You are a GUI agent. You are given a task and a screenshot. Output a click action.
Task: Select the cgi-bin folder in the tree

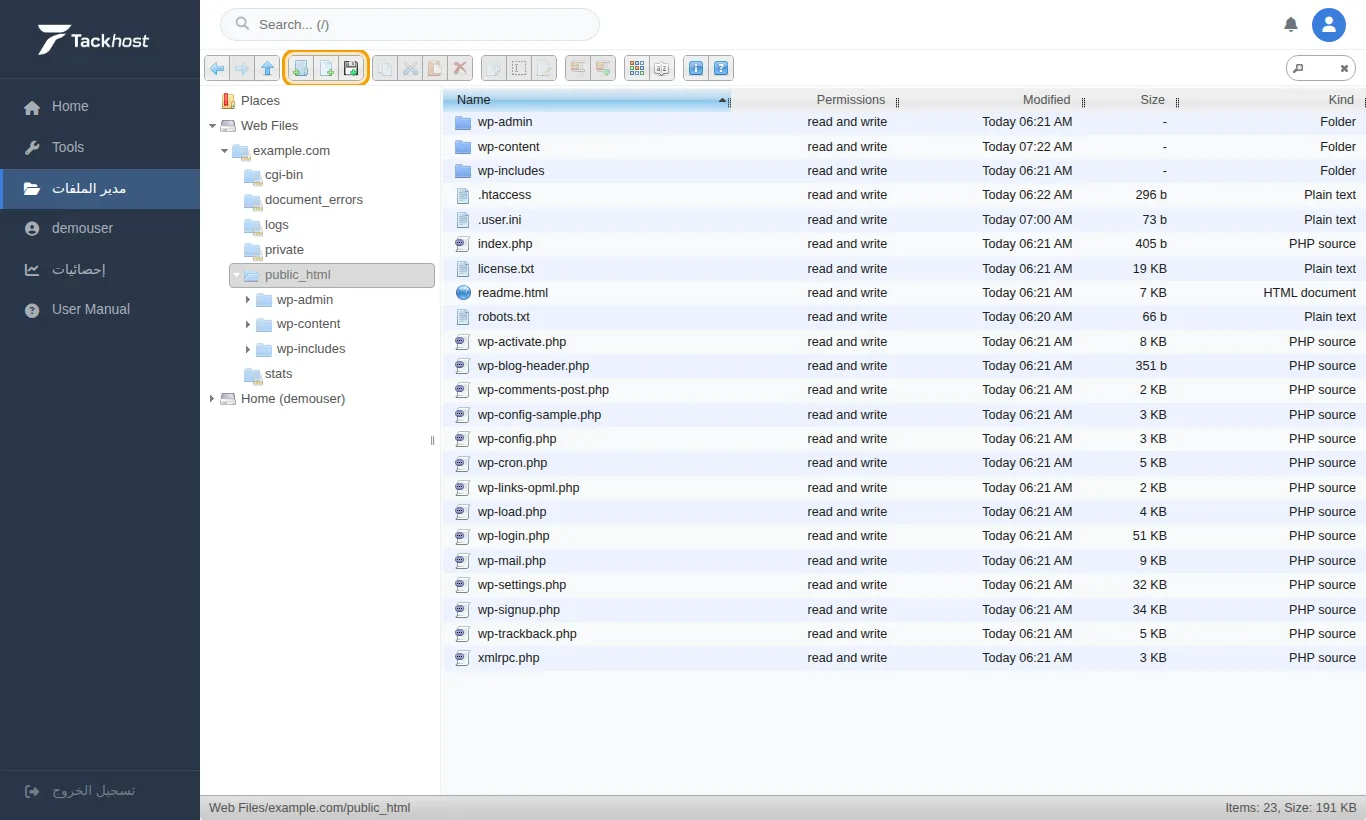[284, 175]
